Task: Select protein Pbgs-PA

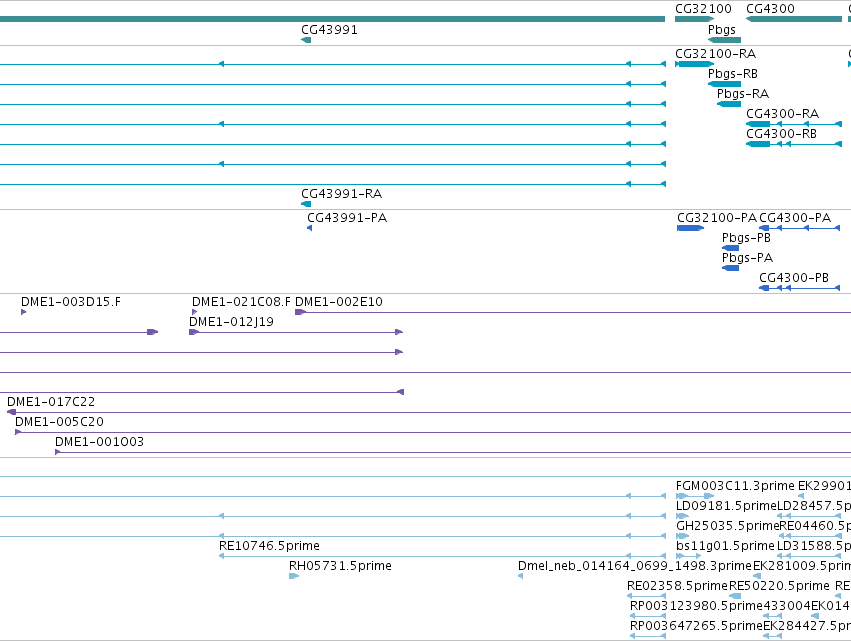Action: 731,268
